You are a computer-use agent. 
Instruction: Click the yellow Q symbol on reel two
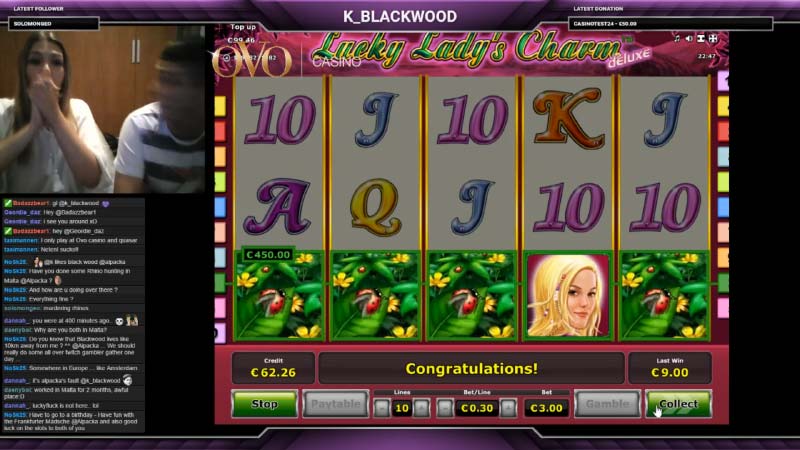(x=376, y=207)
